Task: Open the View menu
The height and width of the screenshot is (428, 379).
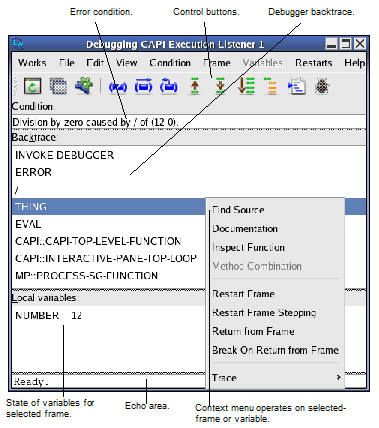Action: (126, 63)
